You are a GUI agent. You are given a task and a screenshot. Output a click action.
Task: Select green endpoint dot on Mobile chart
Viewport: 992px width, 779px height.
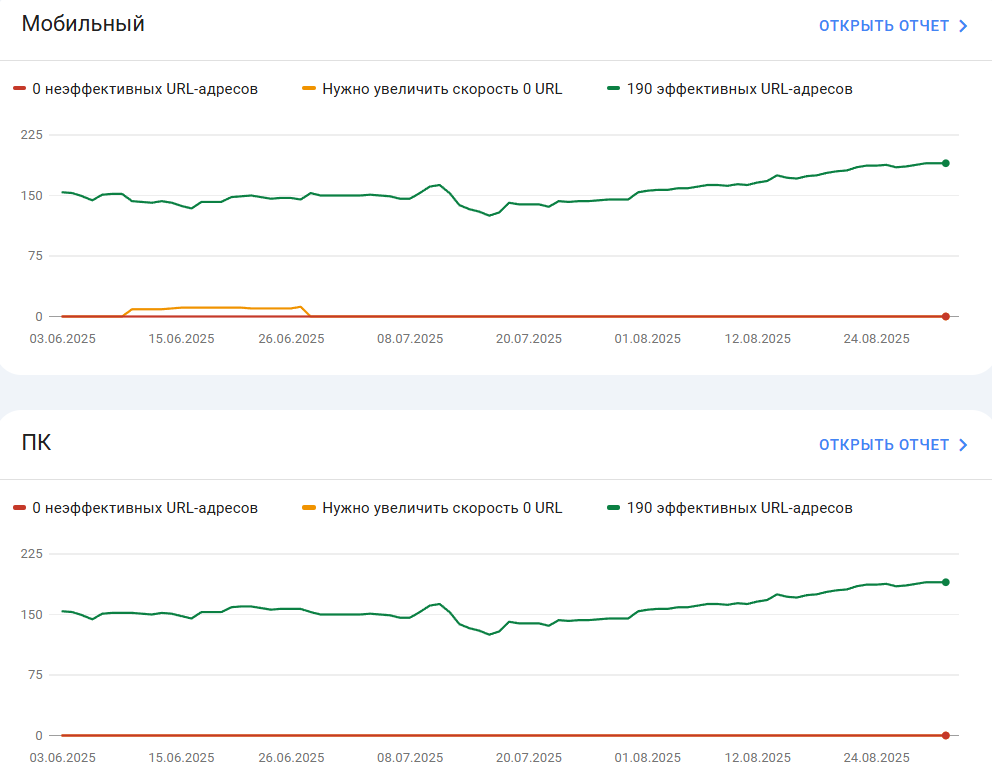point(945,163)
